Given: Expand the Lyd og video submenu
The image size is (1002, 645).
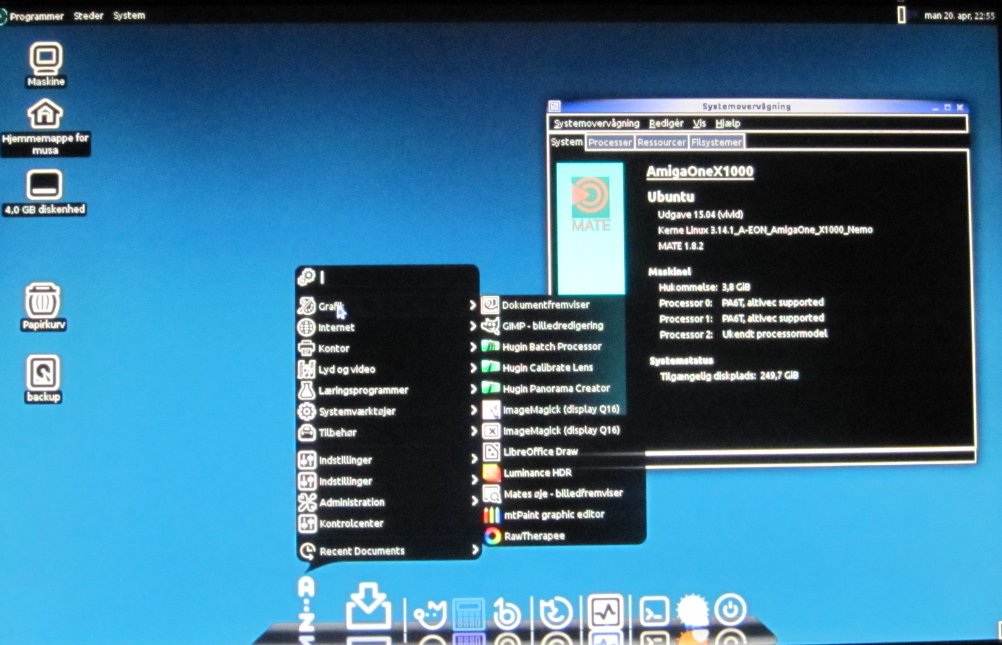Looking at the screenshot, I should (x=346, y=369).
